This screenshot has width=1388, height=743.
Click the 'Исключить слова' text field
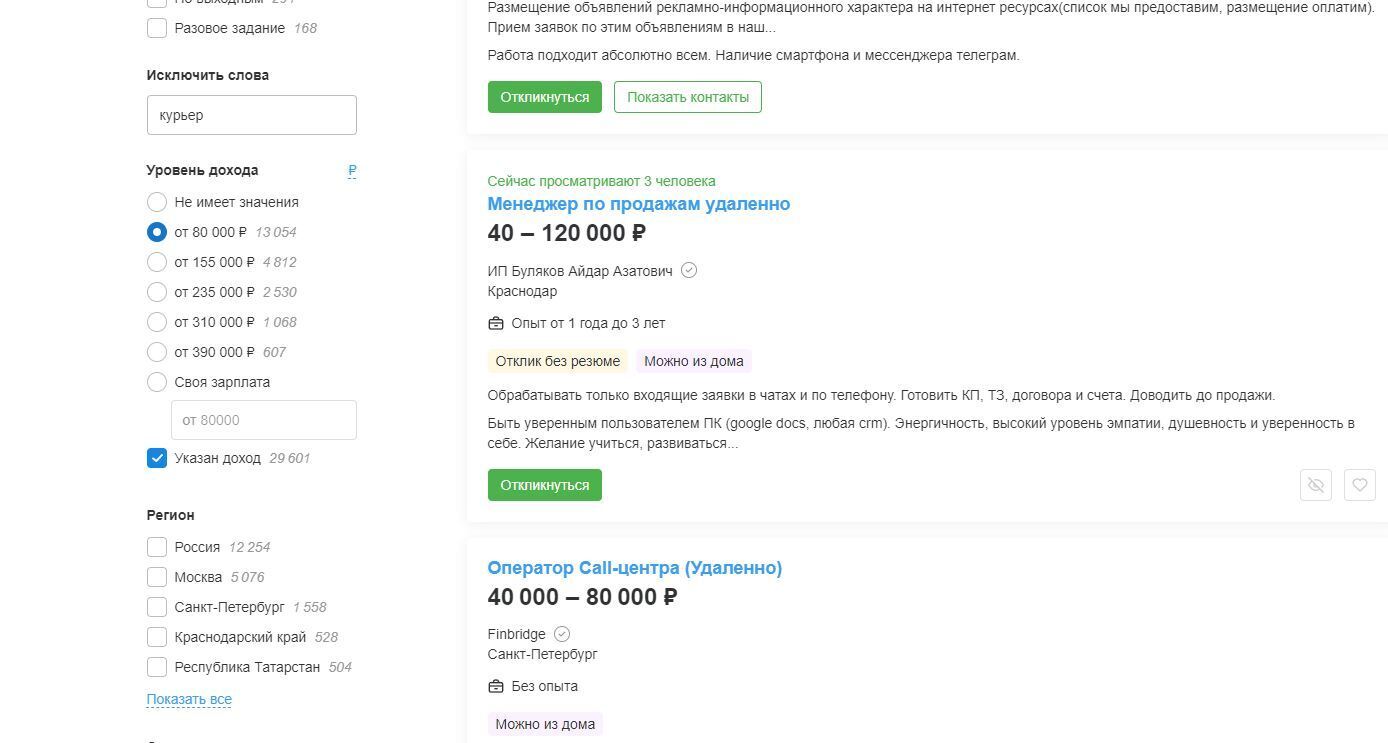[251, 115]
